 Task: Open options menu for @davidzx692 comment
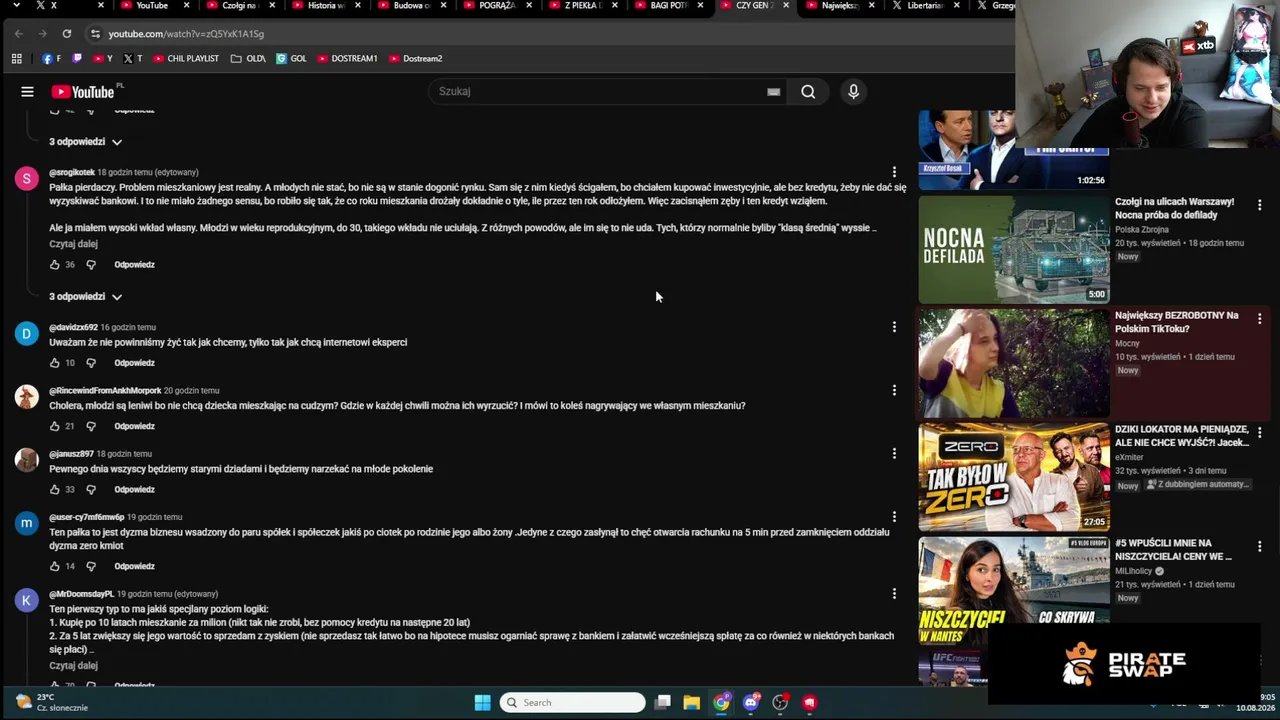click(894, 327)
